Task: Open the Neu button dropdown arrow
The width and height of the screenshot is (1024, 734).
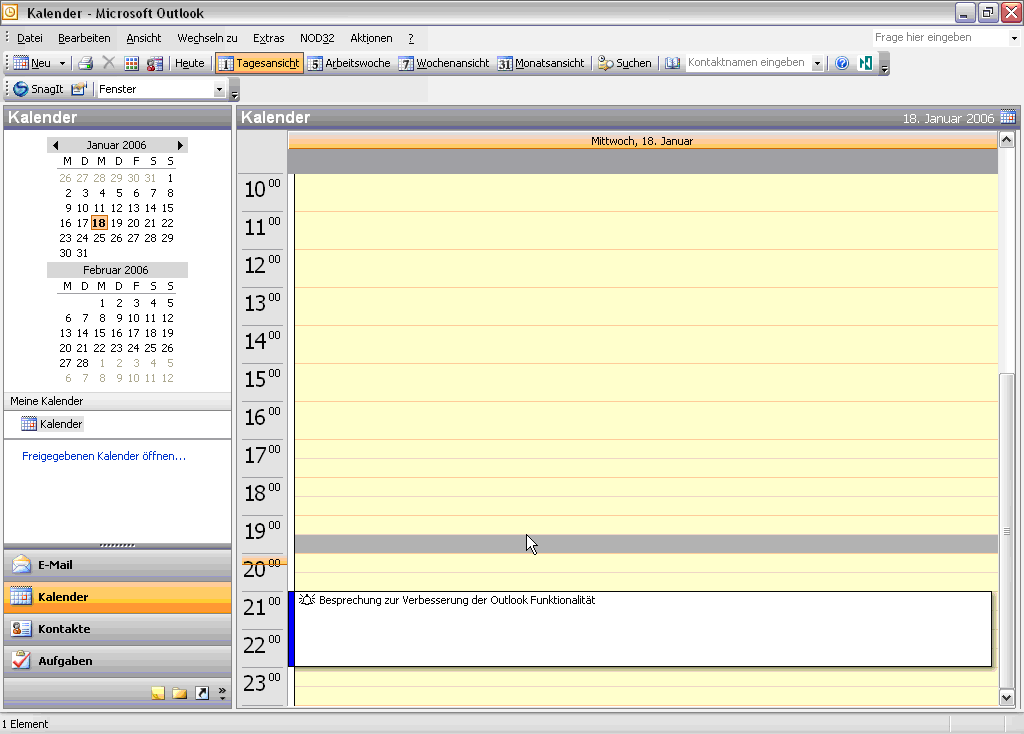Action: tap(63, 63)
